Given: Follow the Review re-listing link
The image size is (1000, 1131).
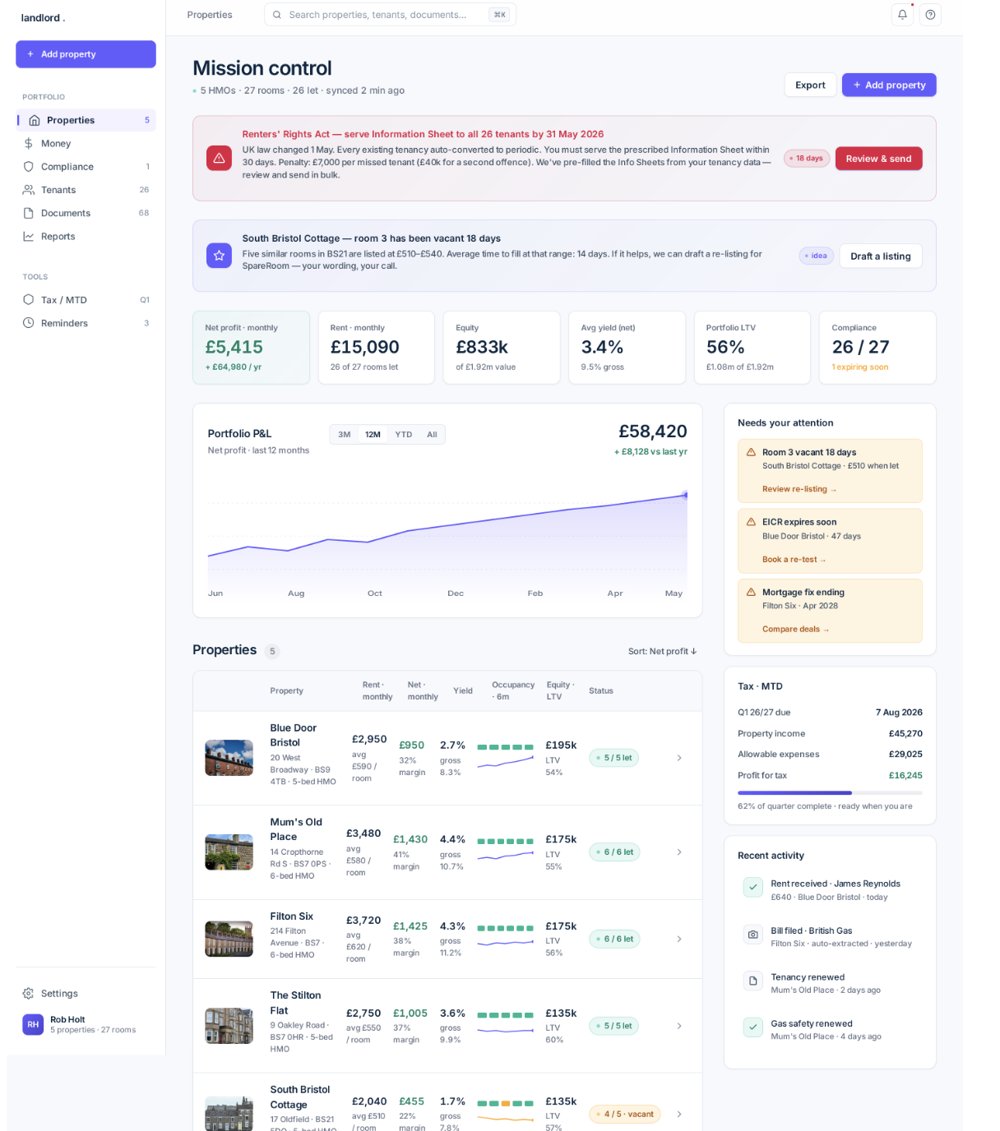Looking at the screenshot, I should (x=799, y=489).
